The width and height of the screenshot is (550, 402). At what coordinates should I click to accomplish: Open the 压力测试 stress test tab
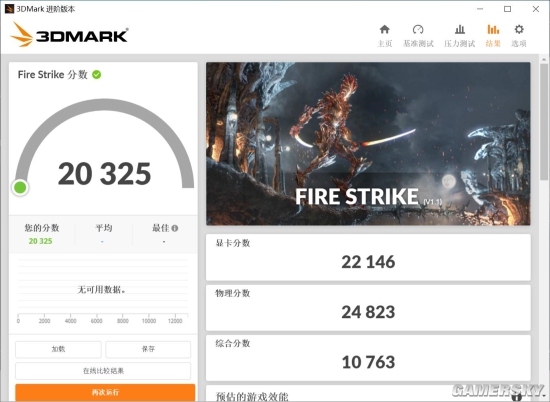(x=460, y=36)
